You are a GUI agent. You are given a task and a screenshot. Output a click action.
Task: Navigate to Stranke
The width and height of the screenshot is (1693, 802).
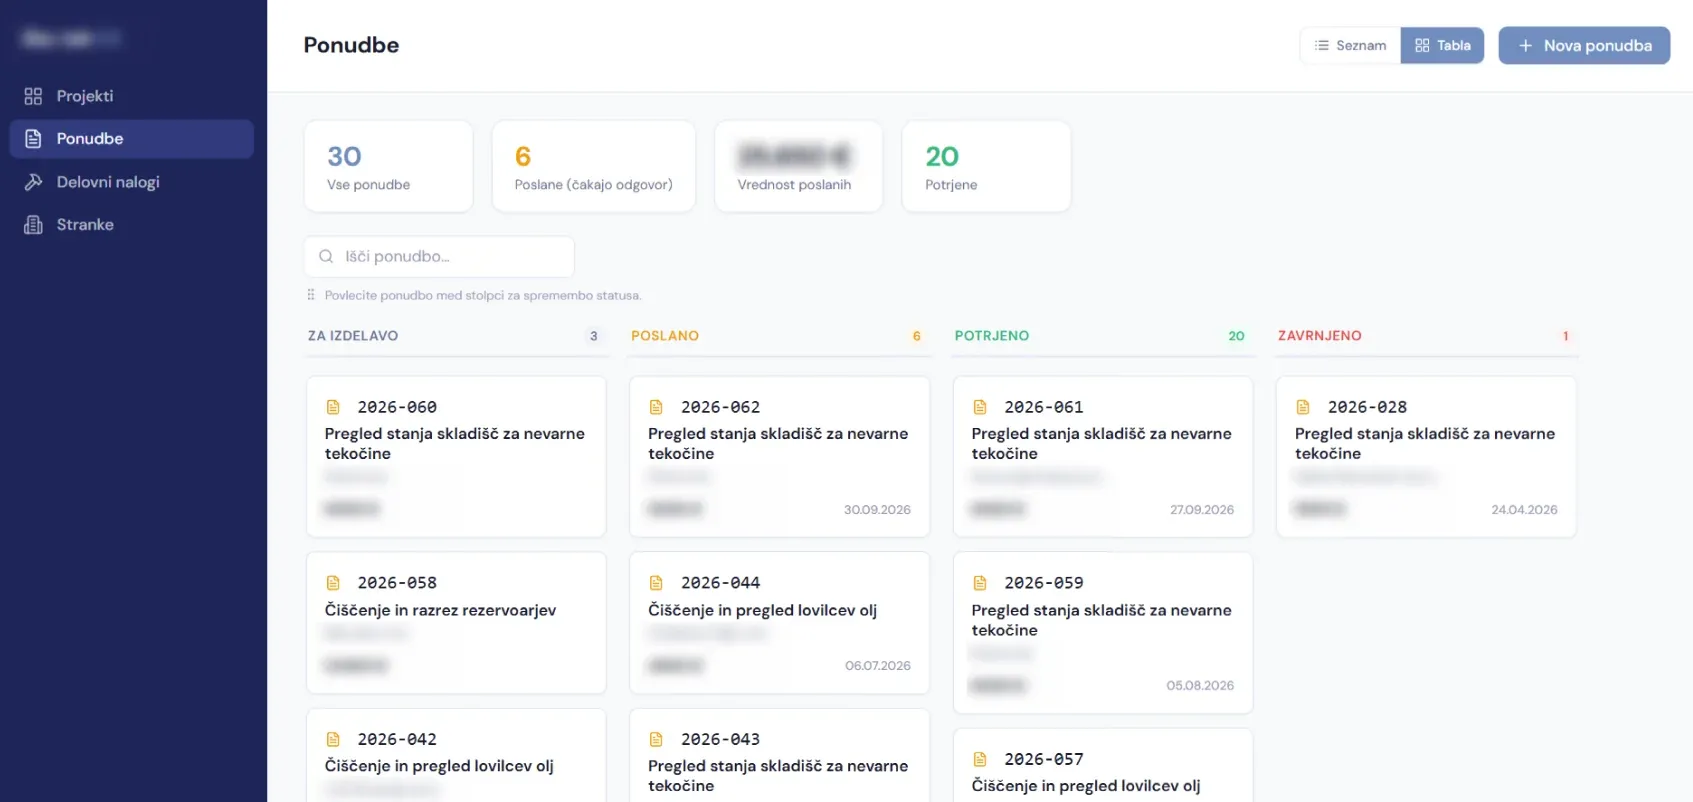(132, 225)
